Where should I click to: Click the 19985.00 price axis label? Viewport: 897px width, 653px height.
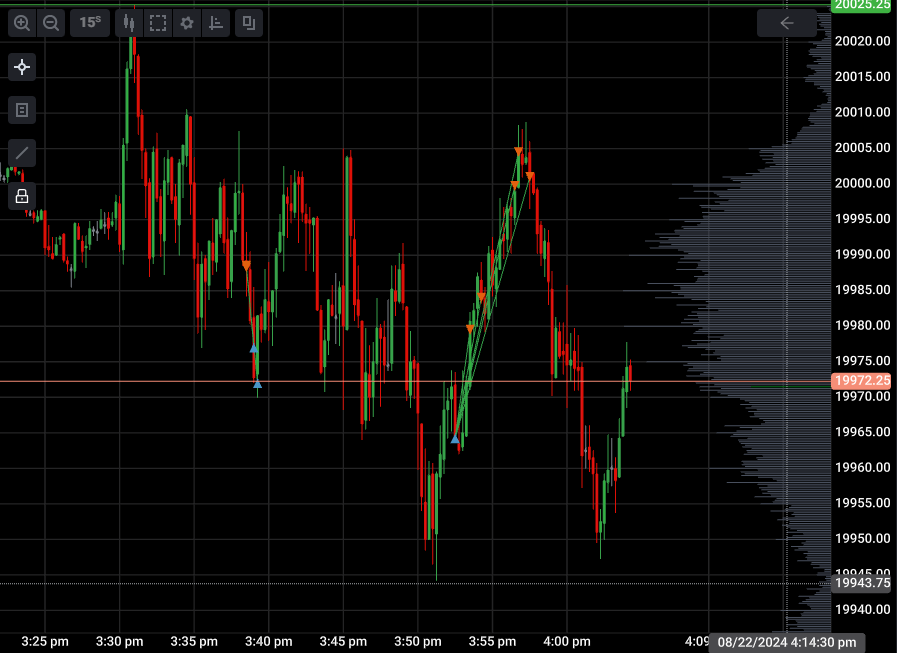pos(863,290)
